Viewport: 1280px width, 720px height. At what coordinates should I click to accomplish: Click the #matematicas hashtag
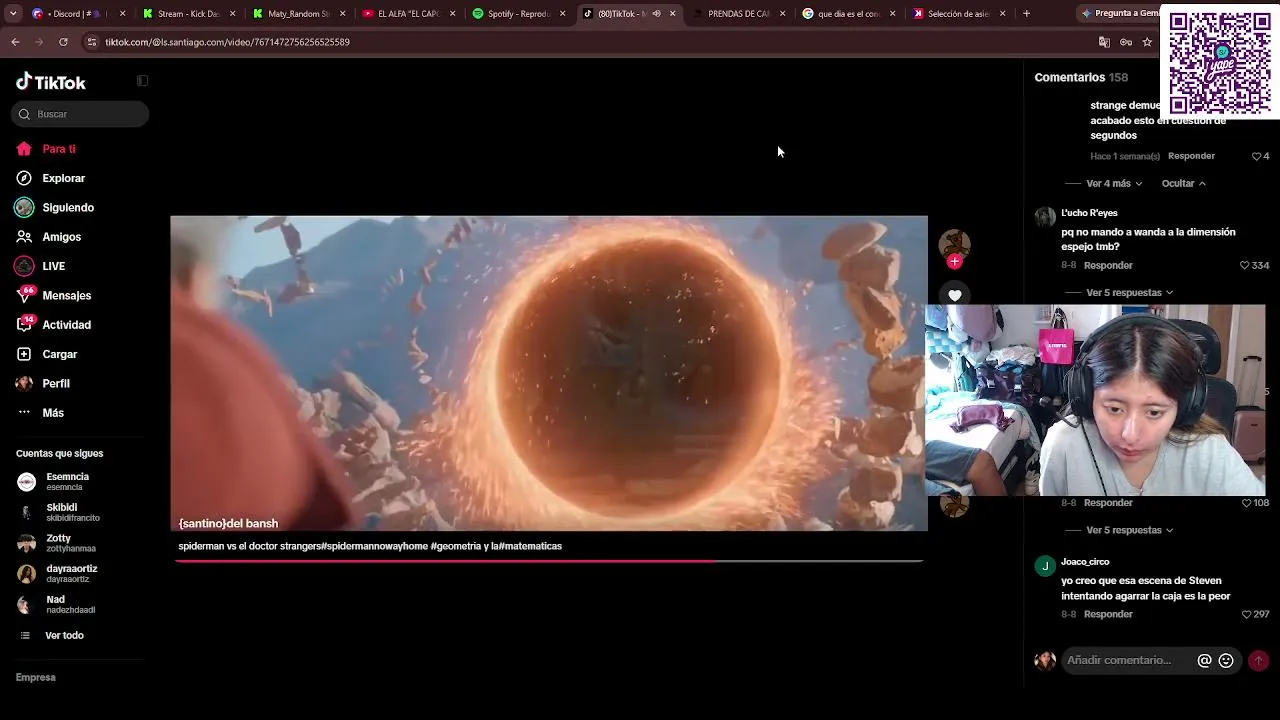(x=530, y=547)
